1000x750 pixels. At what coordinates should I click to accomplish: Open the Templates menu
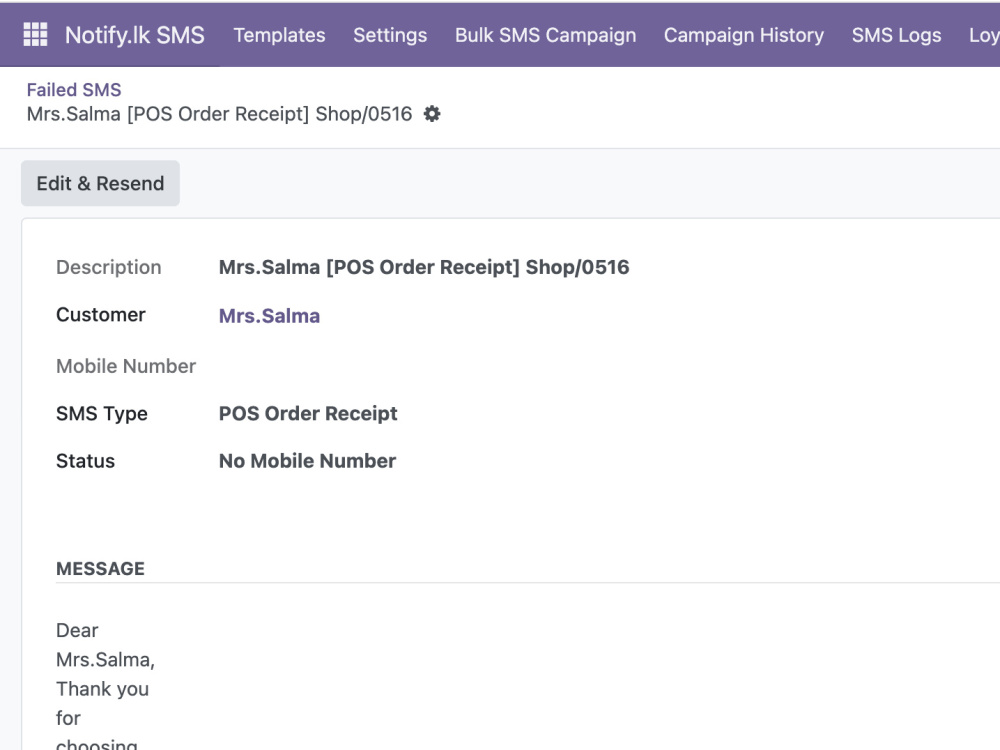point(279,35)
